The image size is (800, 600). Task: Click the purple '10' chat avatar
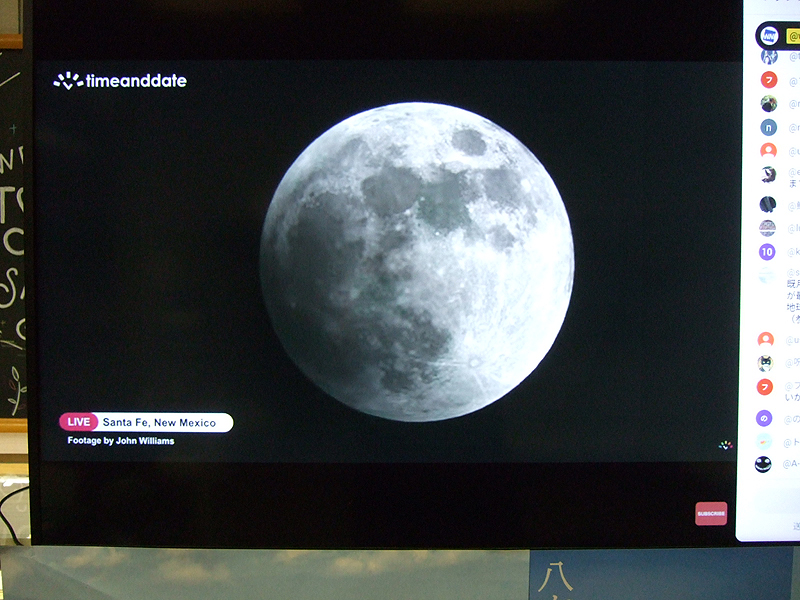point(767,252)
